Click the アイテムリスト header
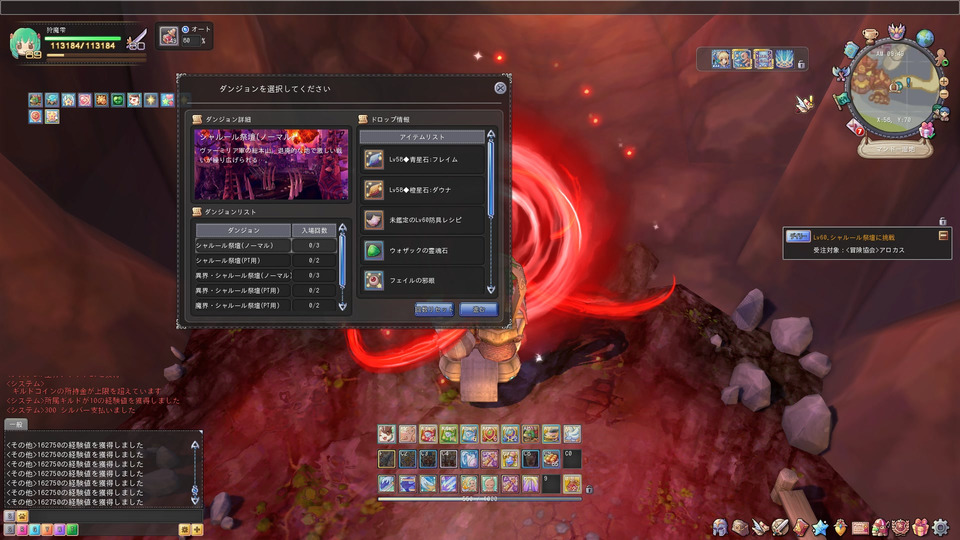960x540 pixels. pos(422,137)
